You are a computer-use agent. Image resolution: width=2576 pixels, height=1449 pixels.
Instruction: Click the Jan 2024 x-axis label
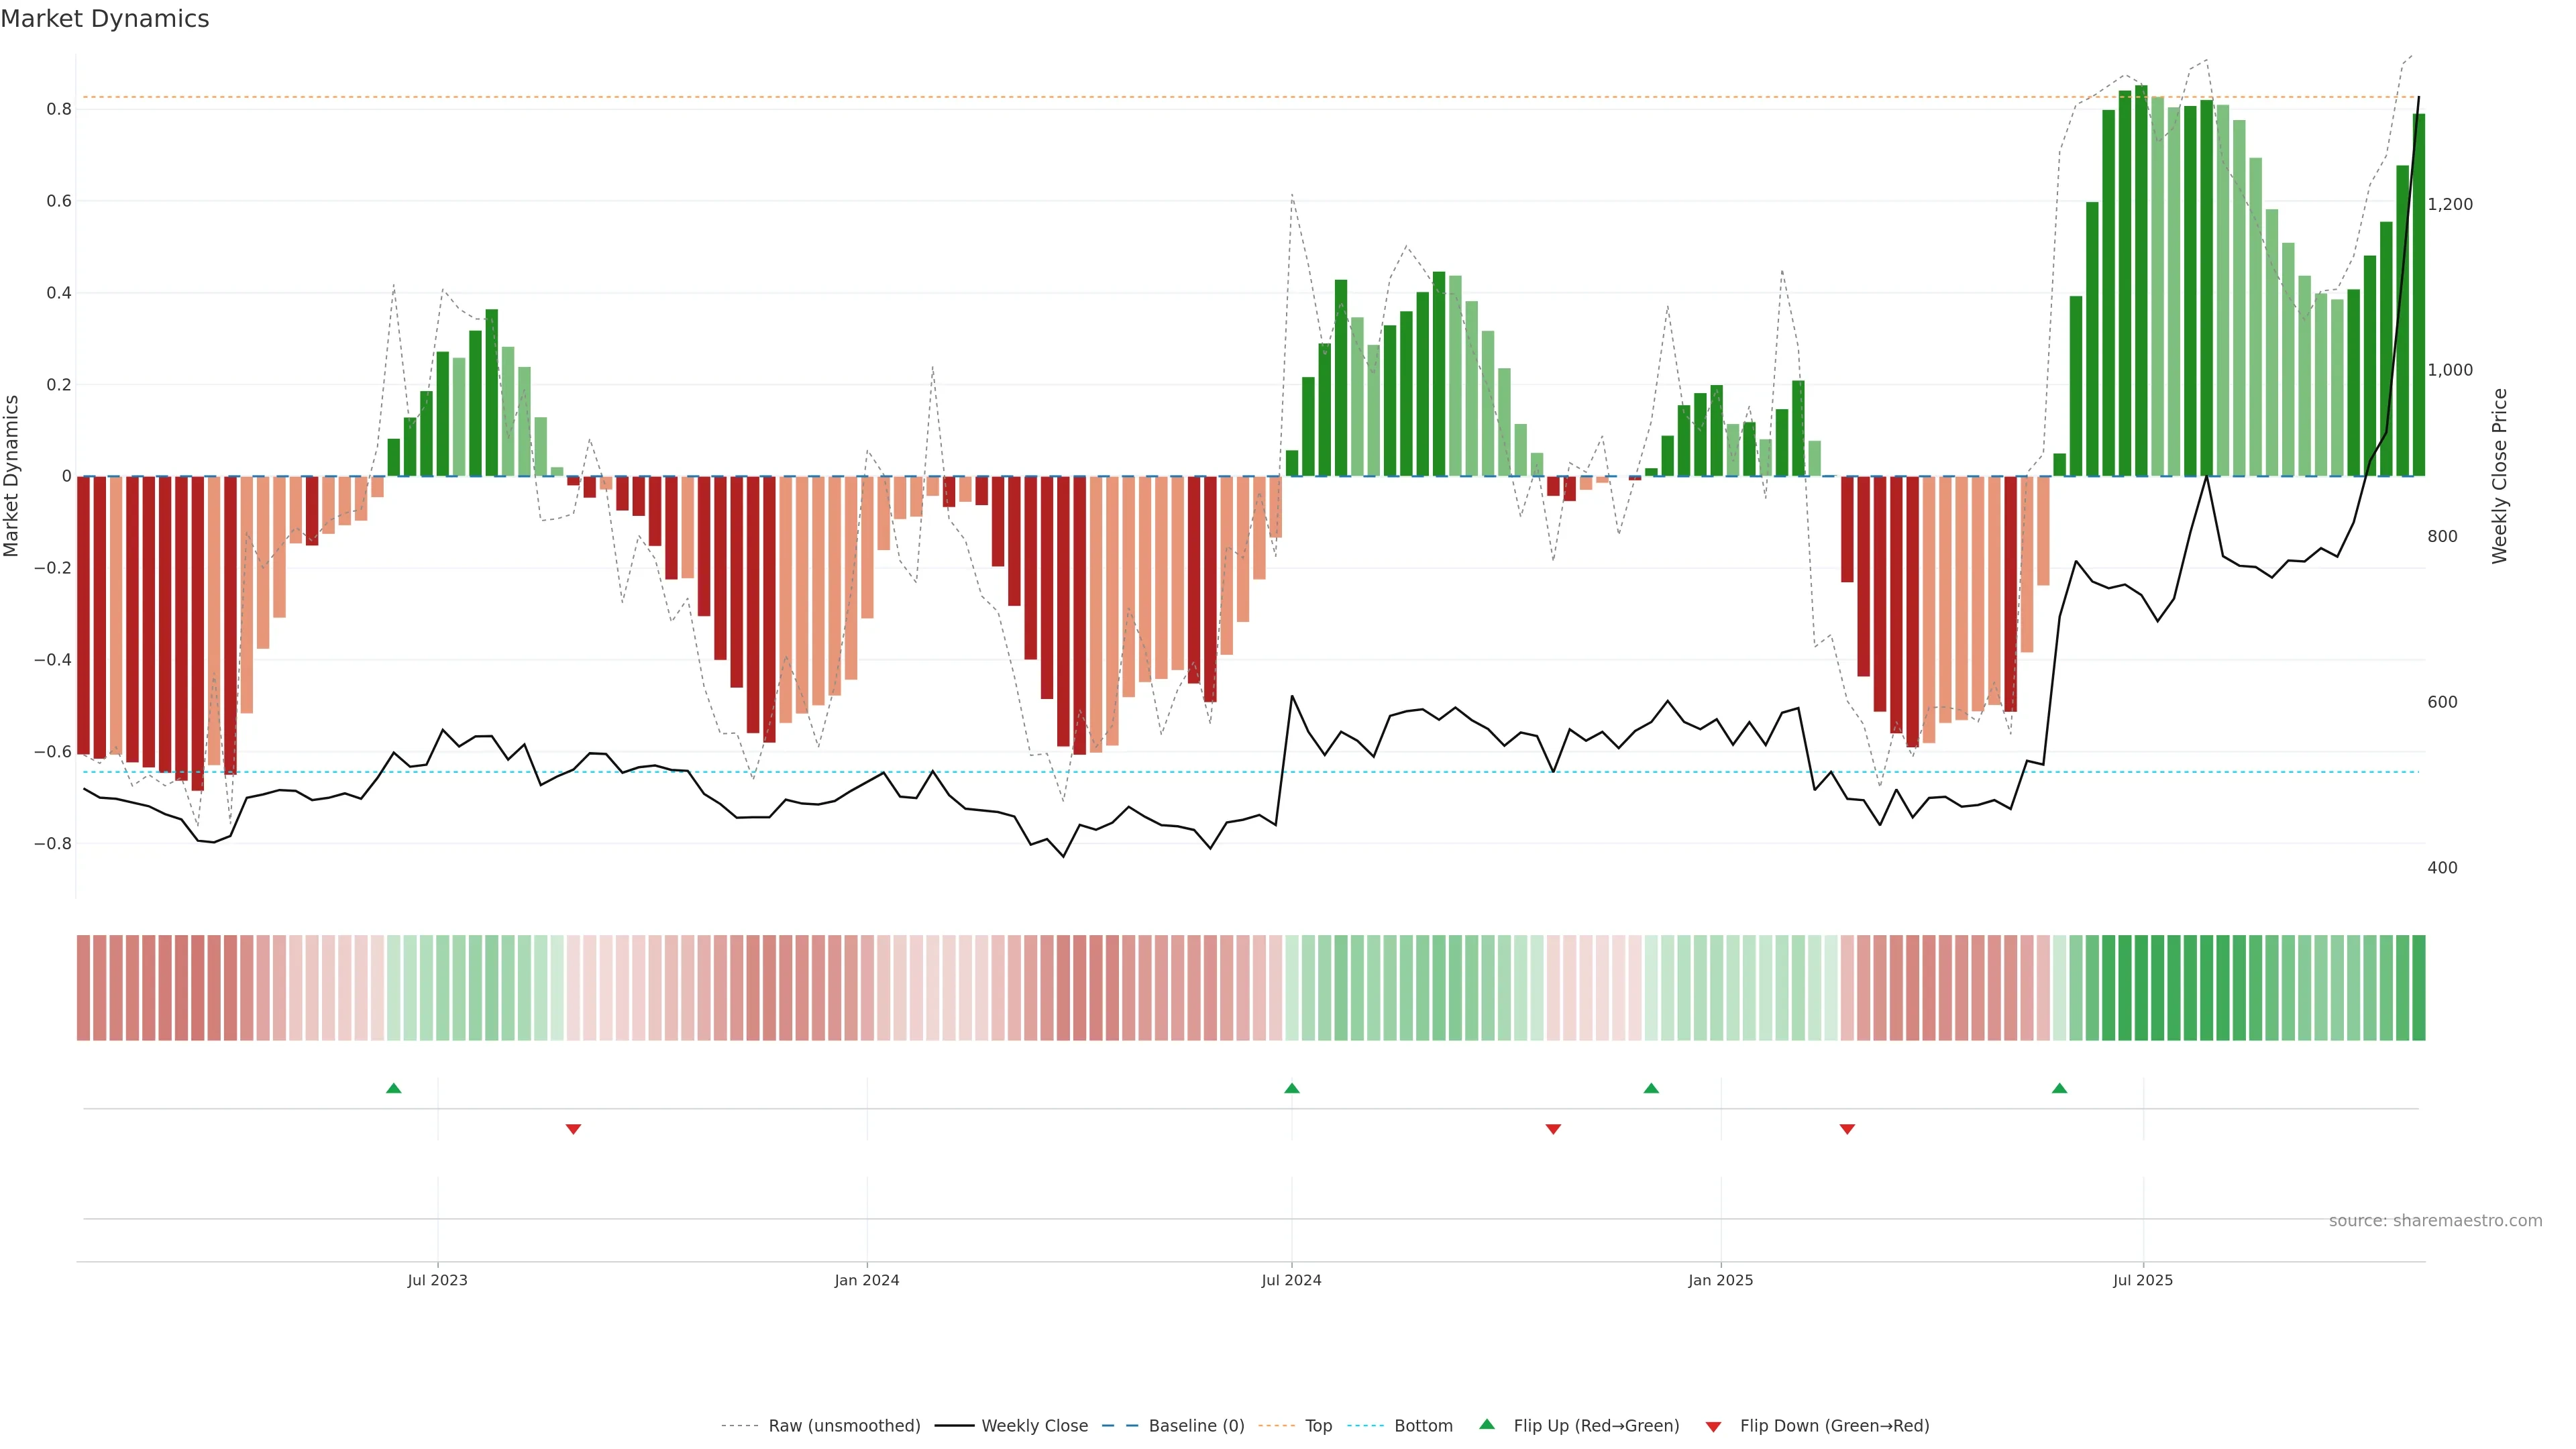pos(867,1280)
